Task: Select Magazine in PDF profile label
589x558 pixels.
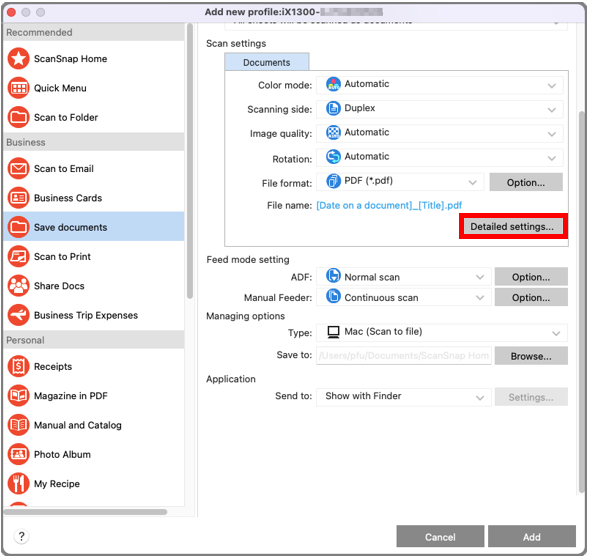Action: click(71, 396)
